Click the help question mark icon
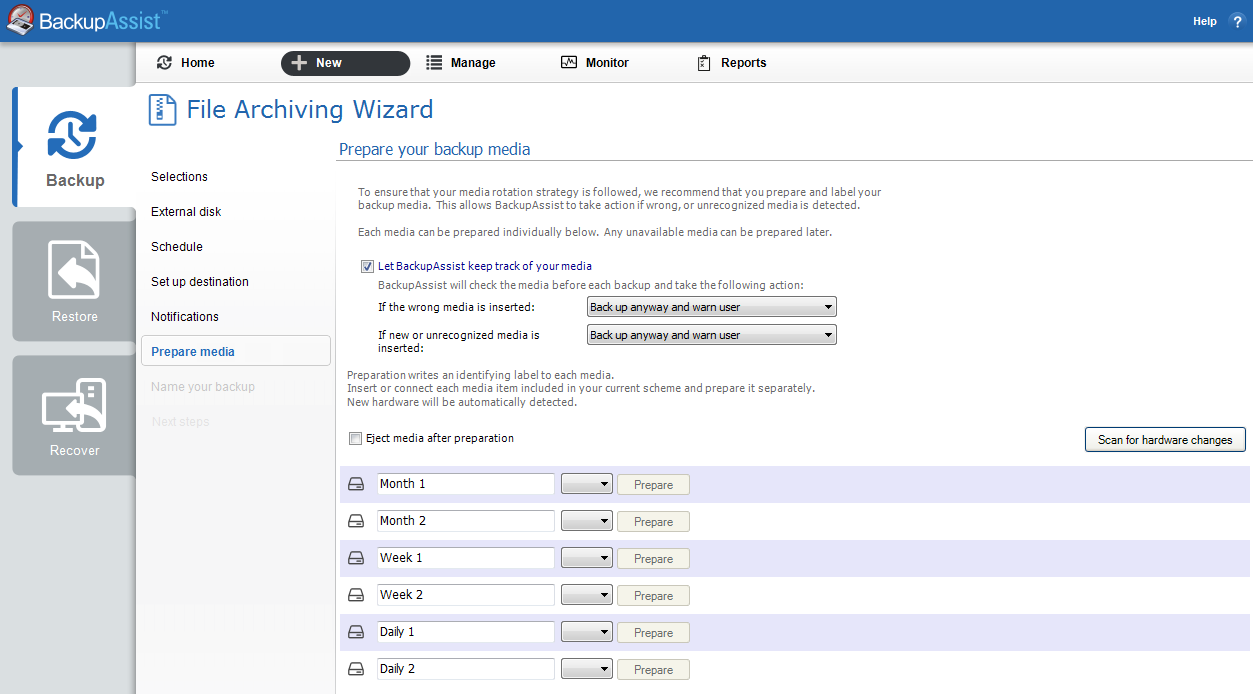Screen dimensions: 1253x694 [1236, 21]
